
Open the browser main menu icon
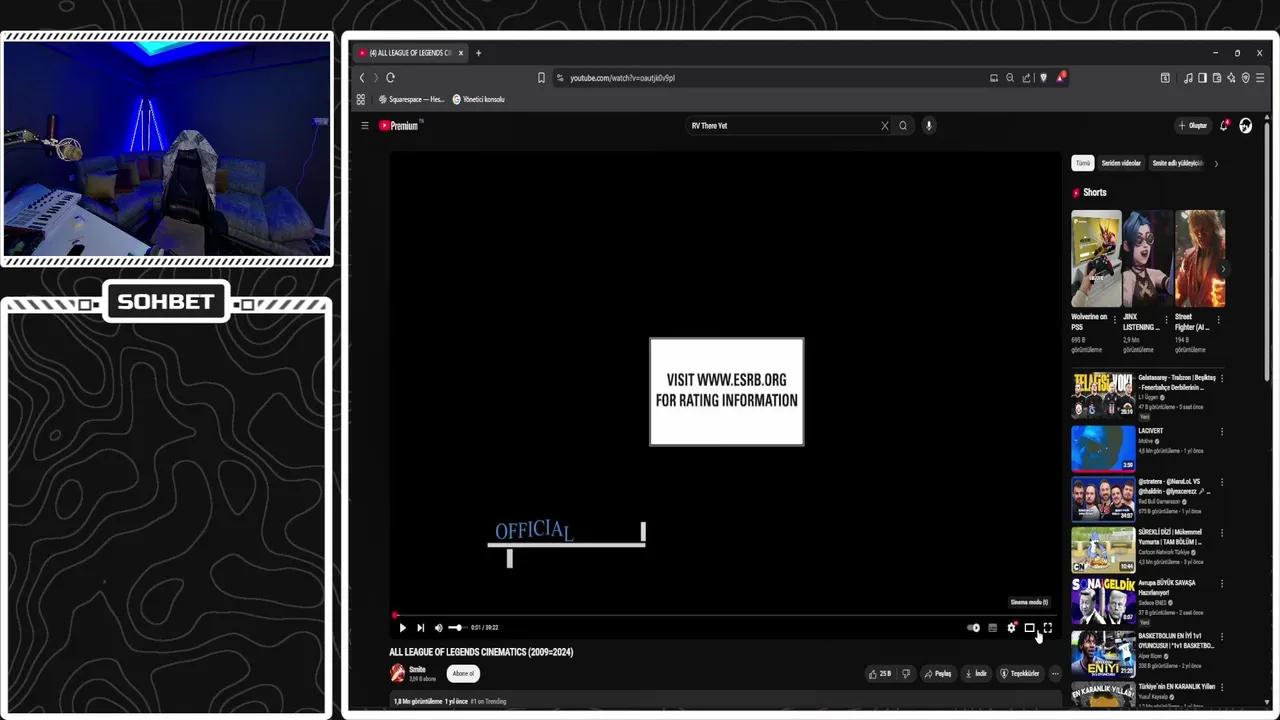click(1260, 78)
